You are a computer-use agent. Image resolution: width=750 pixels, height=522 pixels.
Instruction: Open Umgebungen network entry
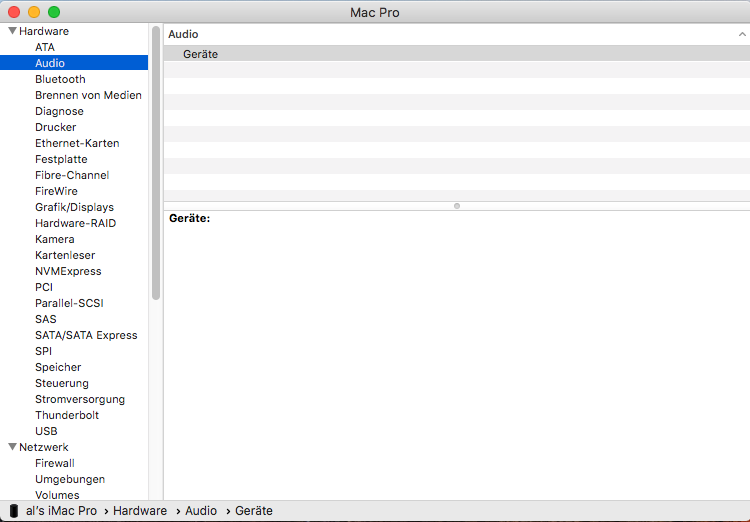pyautogui.click(x=70, y=479)
